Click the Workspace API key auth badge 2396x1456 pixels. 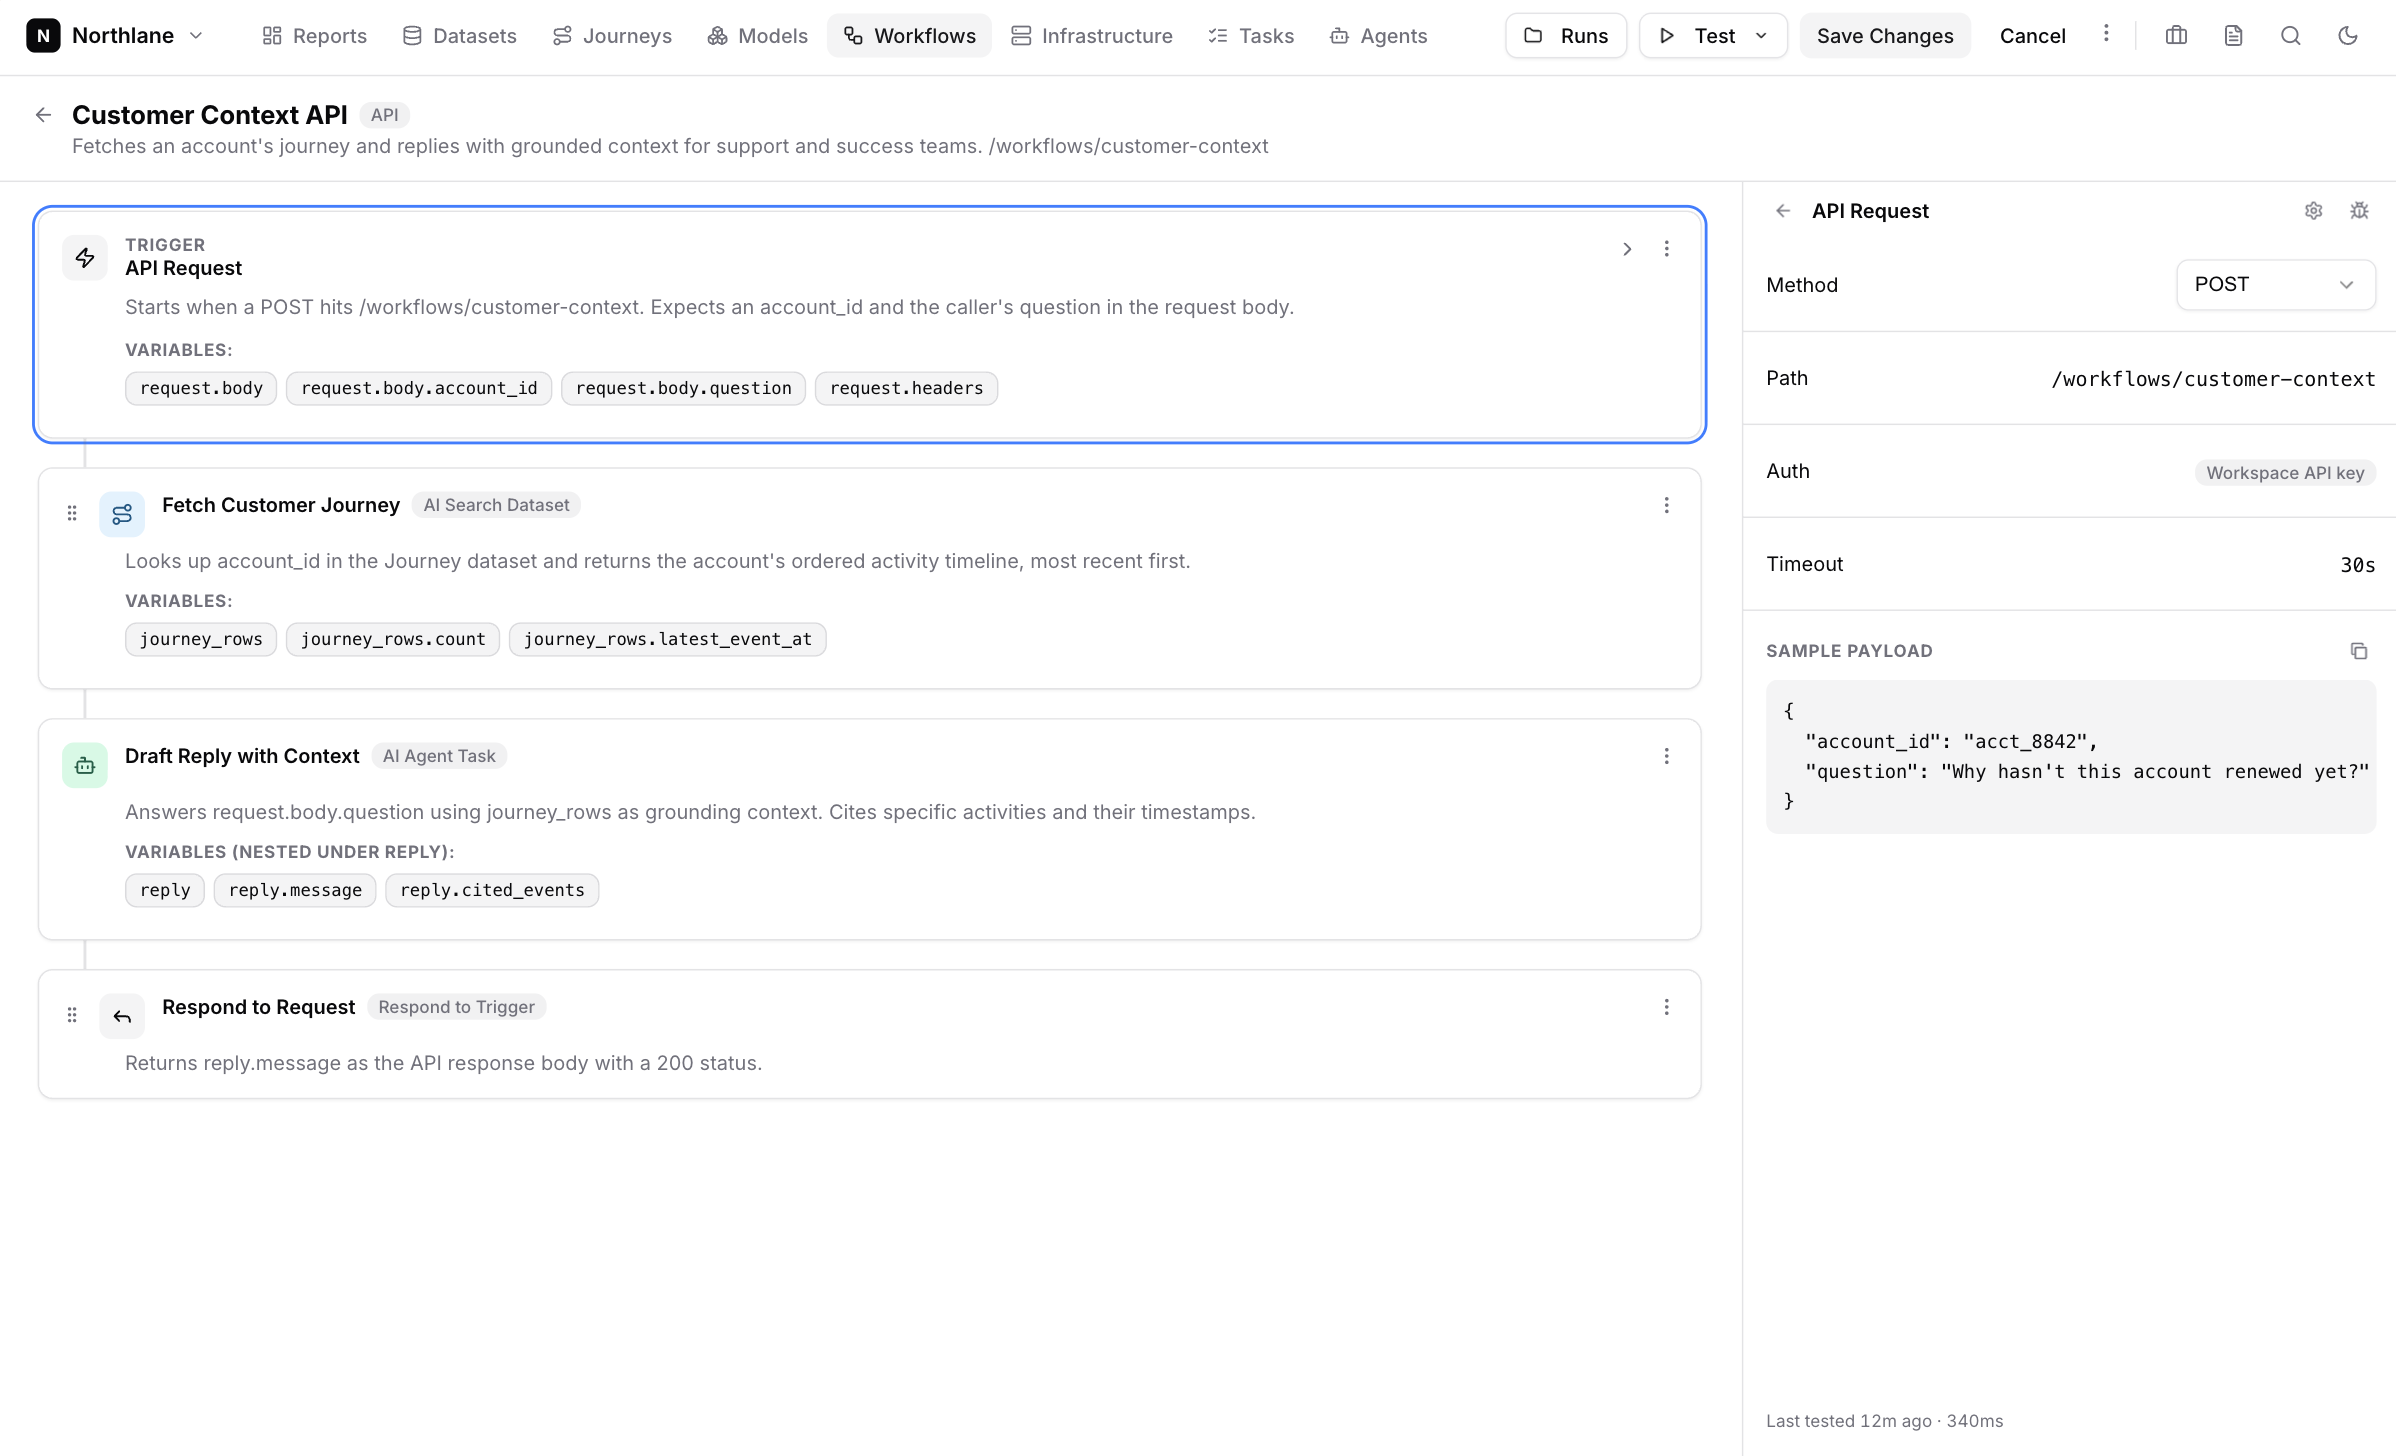point(2285,473)
